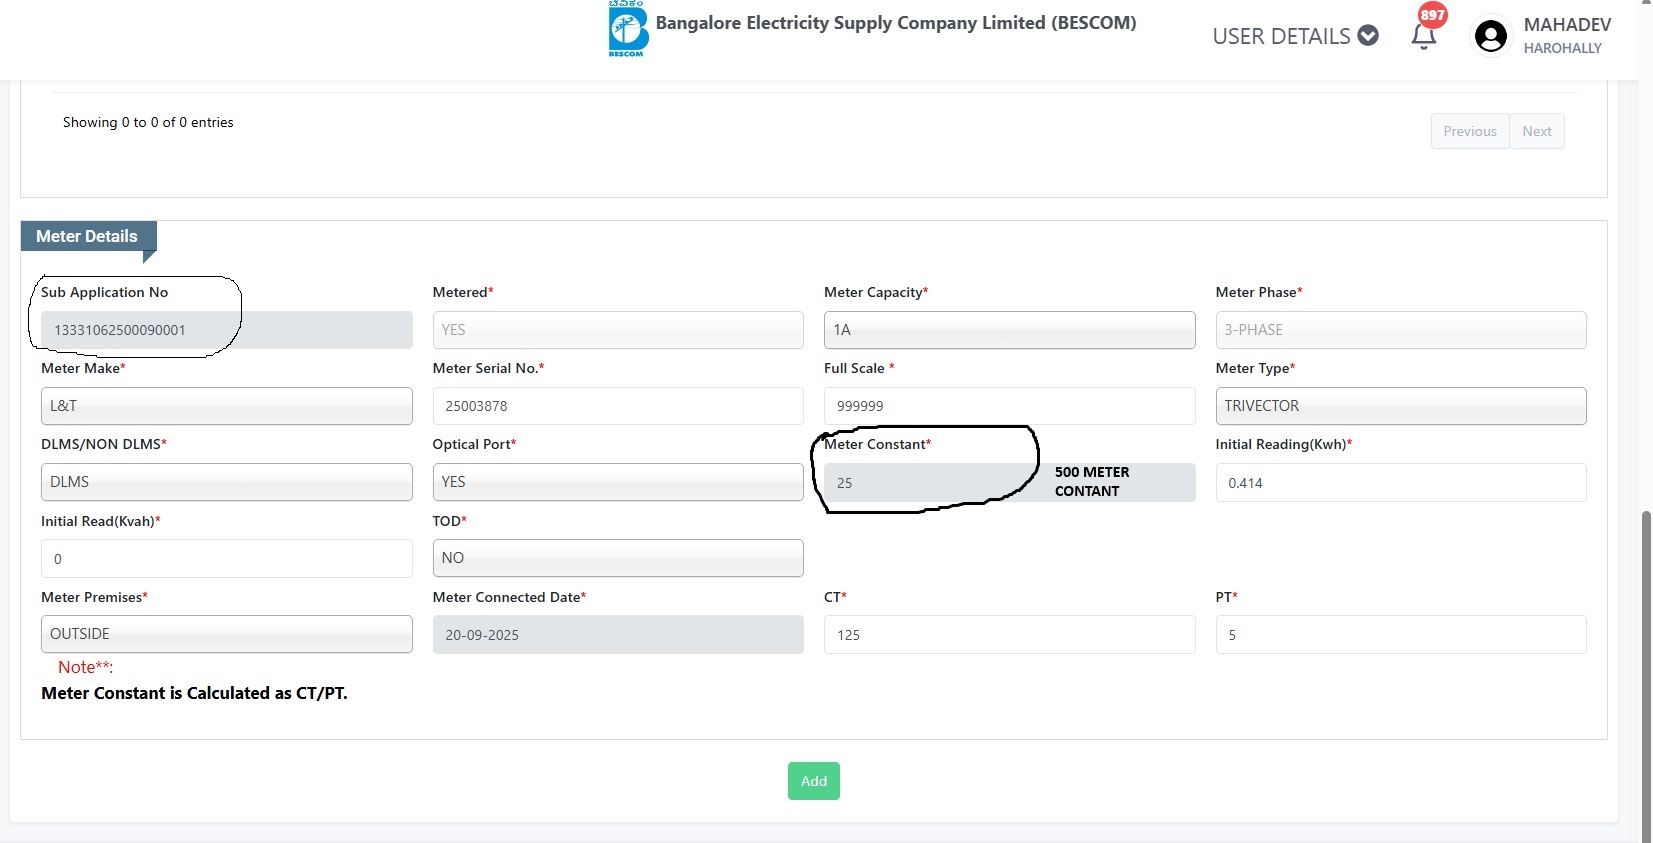Change the TOD selection dropdown
This screenshot has height=843, width=1653.
click(617, 558)
